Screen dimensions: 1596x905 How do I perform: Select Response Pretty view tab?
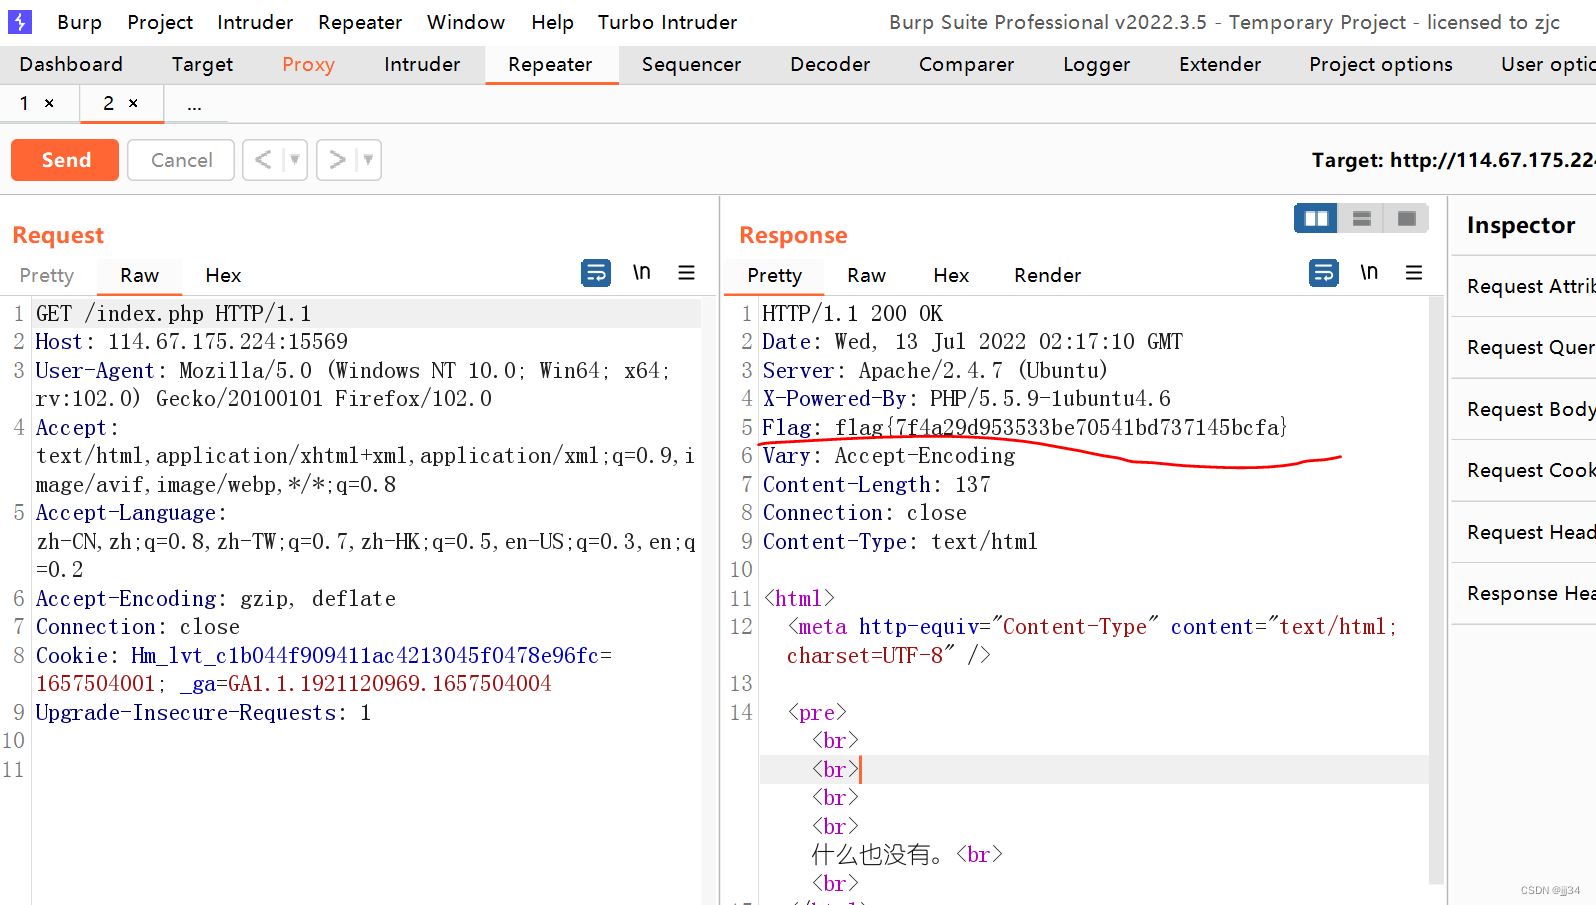click(x=774, y=275)
